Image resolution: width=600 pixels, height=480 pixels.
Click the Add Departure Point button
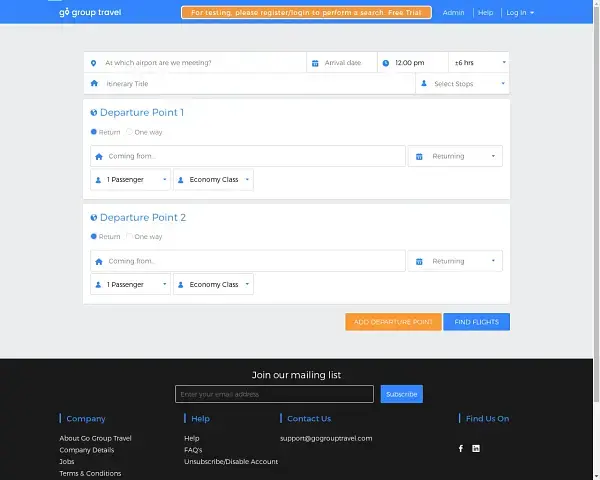click(x=393, y=322)
